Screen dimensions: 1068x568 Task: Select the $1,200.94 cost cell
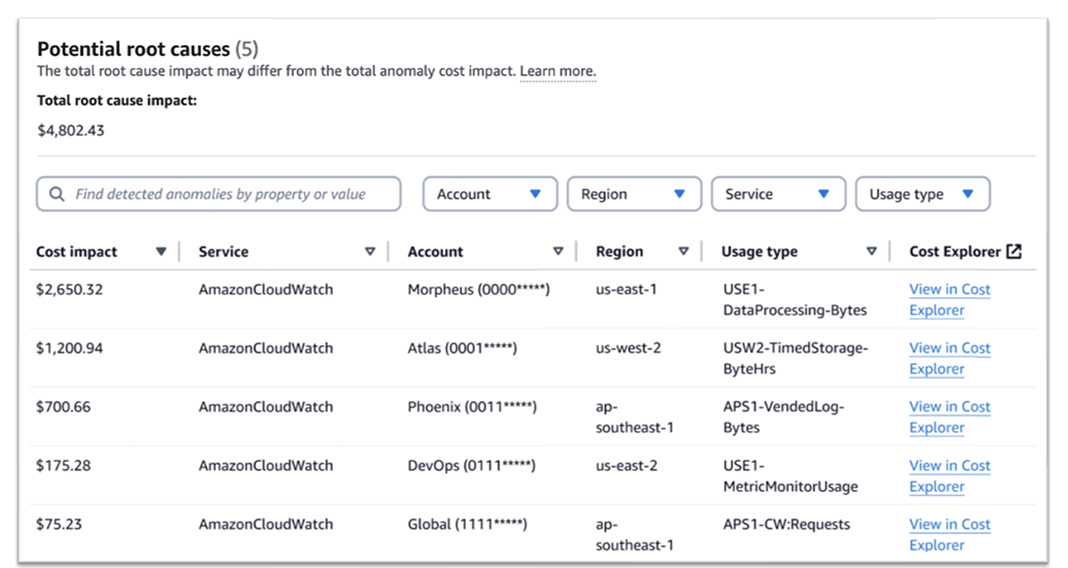[x=69, y=348]
